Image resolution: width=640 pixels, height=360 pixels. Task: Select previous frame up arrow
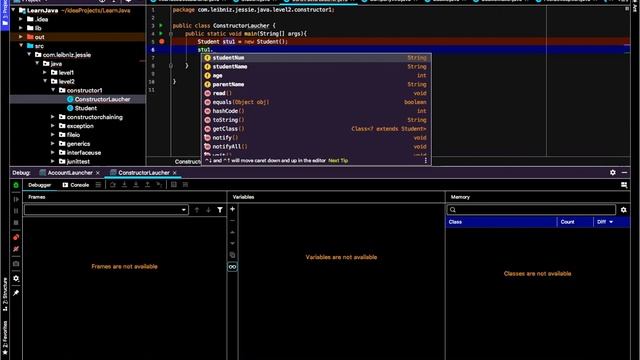[197, 210]
